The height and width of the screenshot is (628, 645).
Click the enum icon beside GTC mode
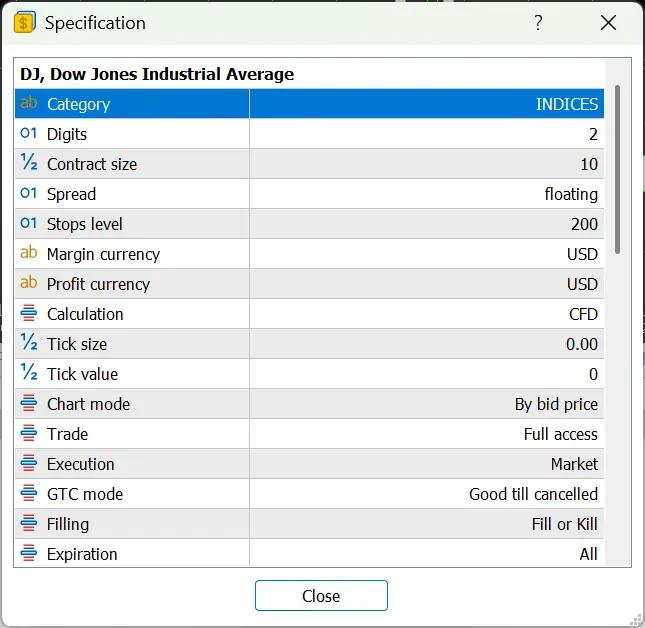tap(29, 493)
